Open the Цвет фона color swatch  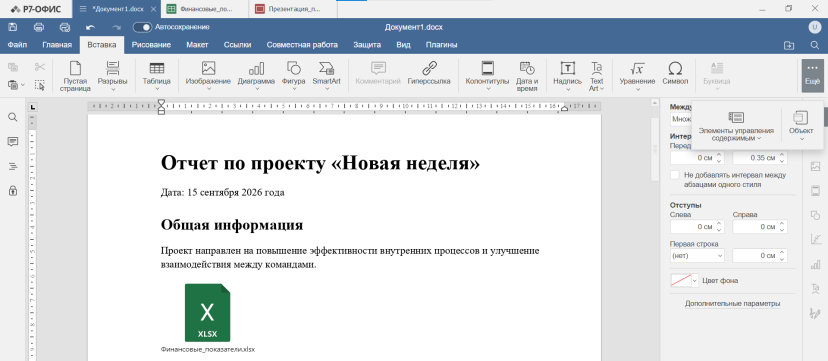click(x=684, y=280)
